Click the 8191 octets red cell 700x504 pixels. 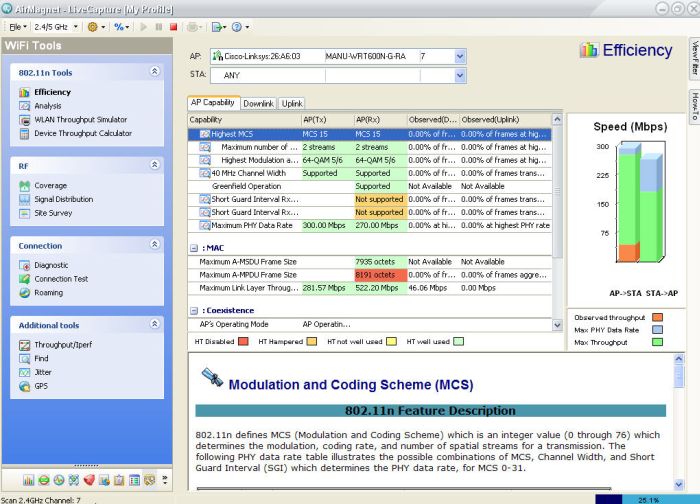[x=380, y=275]
